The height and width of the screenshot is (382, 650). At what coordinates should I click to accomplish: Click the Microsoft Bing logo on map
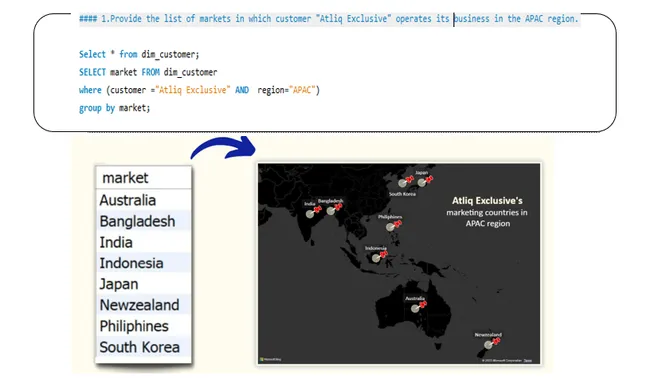(271, 359)
